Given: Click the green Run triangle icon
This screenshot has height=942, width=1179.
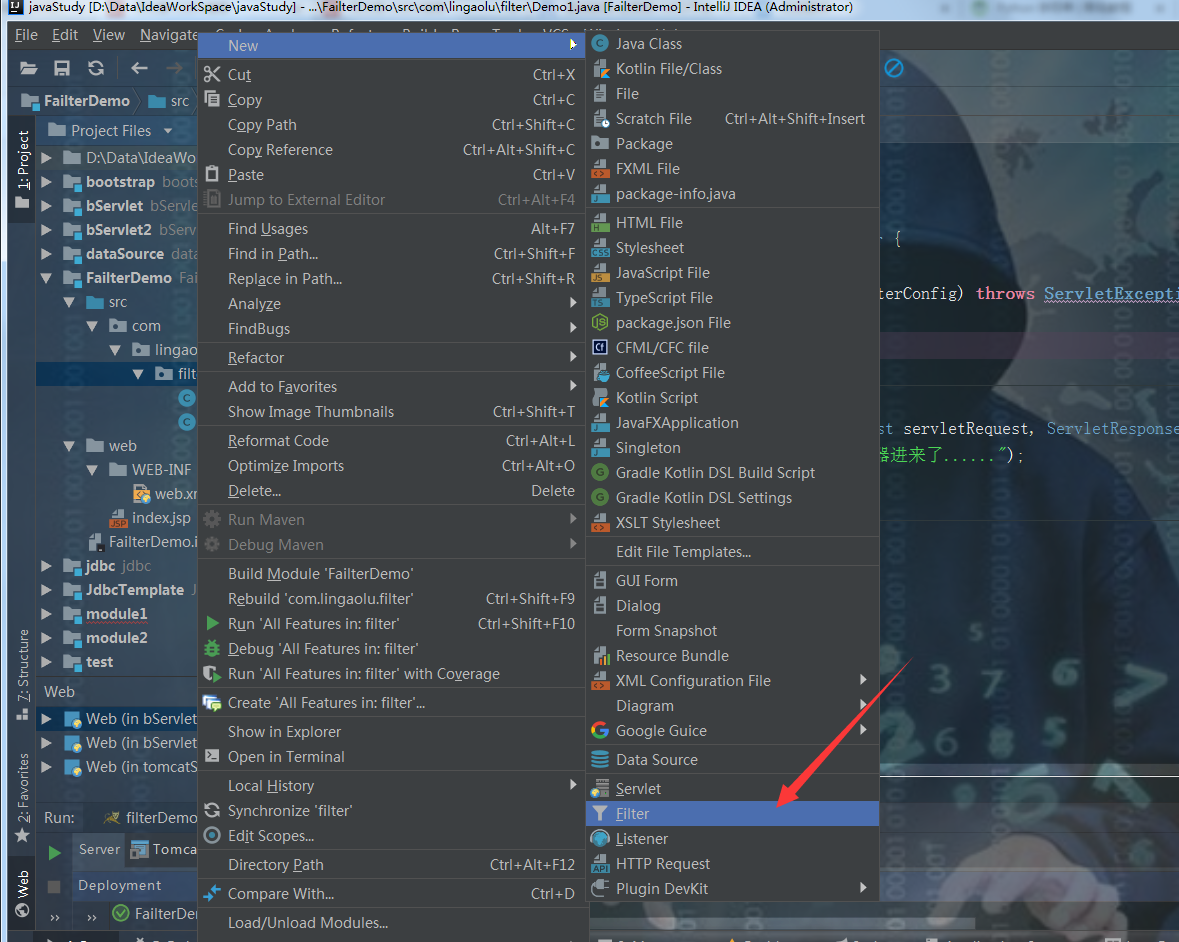Looking at the screenshot, I should tap(212, 623).
